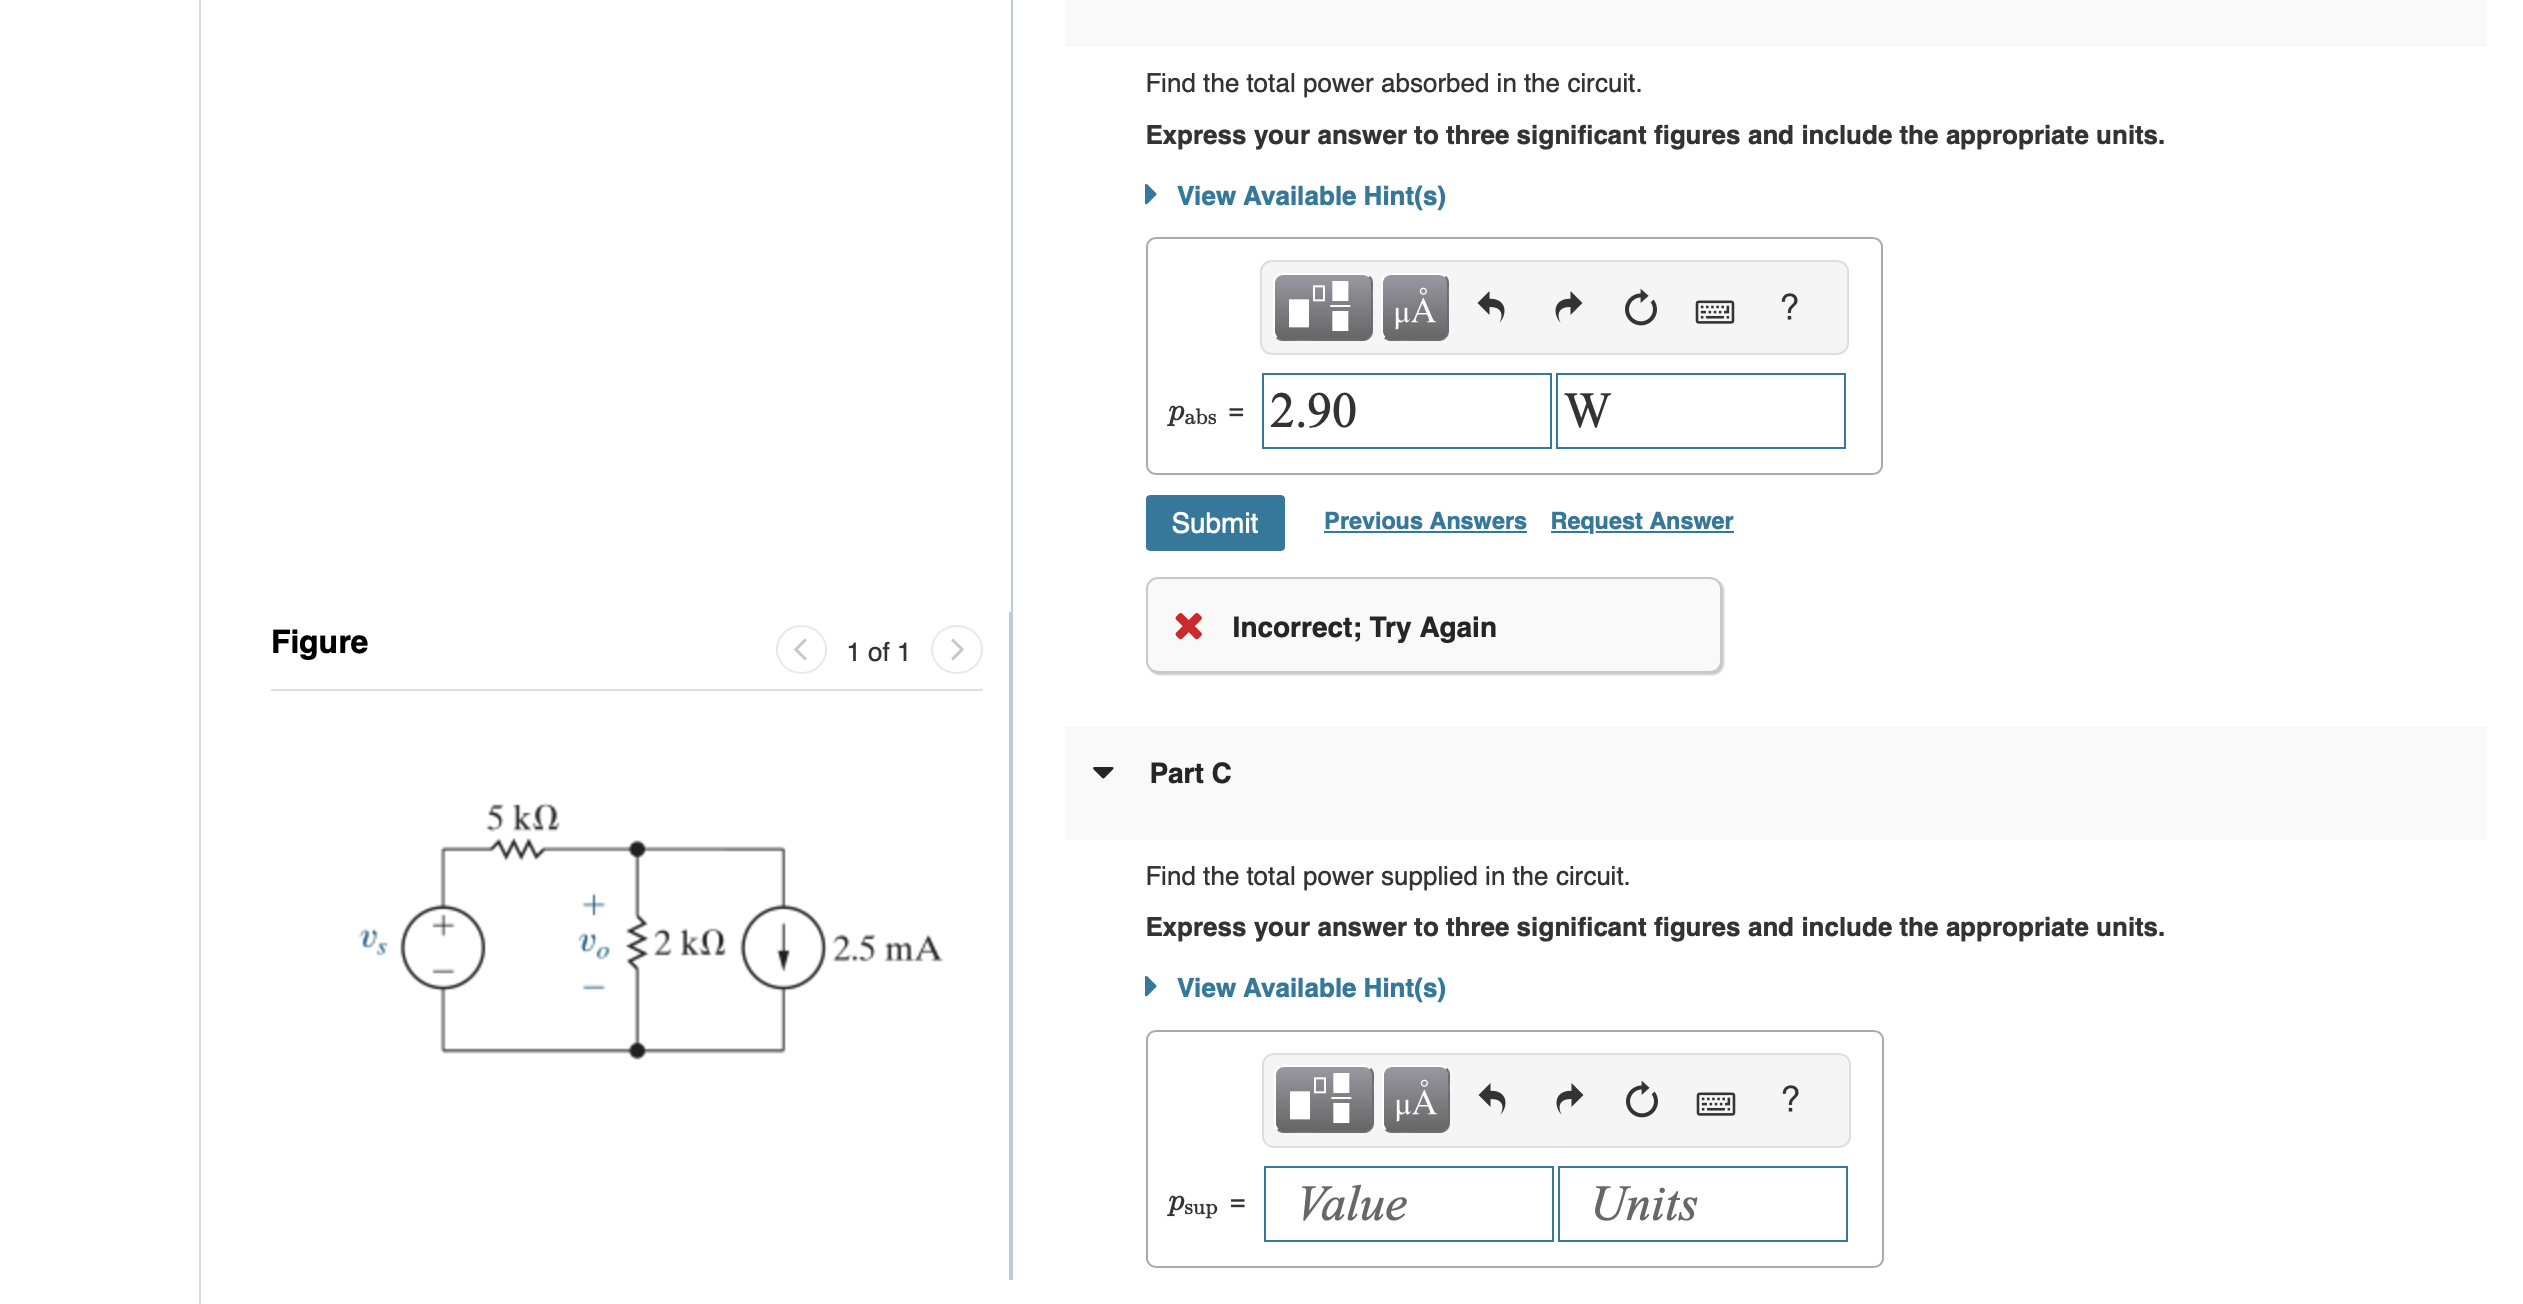The width and height of the screenshot is (2523, 1304).
Task: Reset the Pabs answer with the reset icon
Action: point(1640,308)
